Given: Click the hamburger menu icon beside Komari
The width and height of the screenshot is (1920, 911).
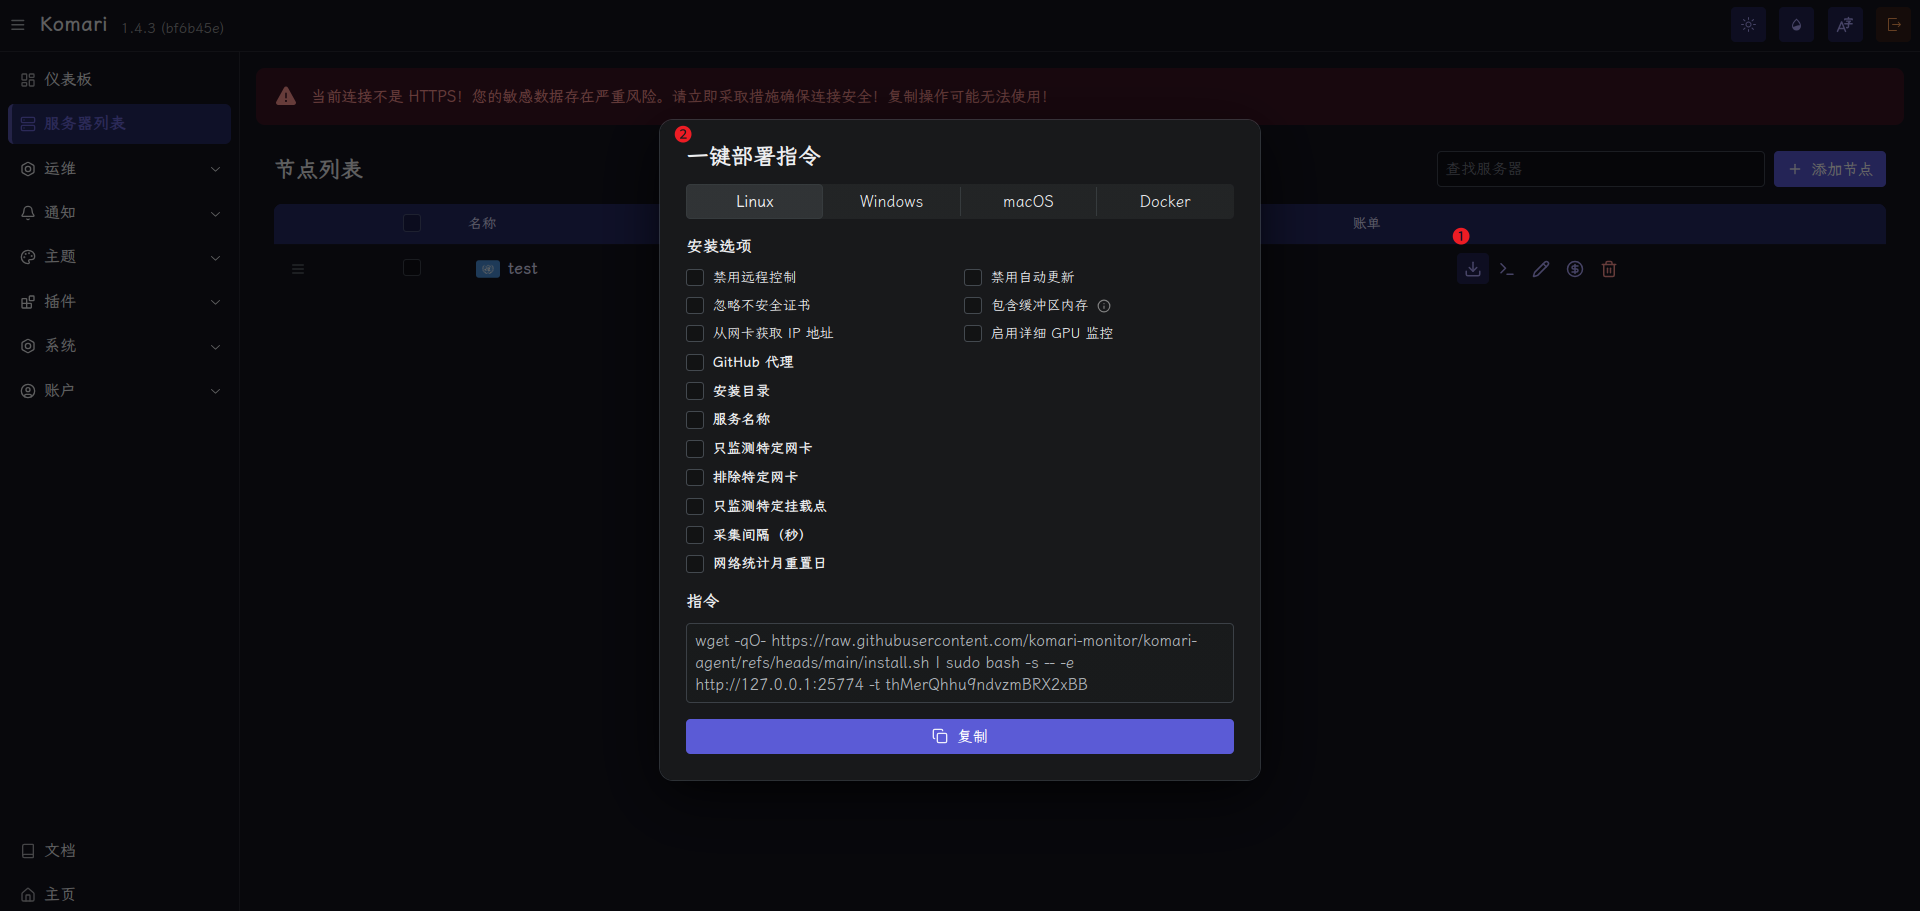Looking at the screenshot, I should (x=17, y=25).
